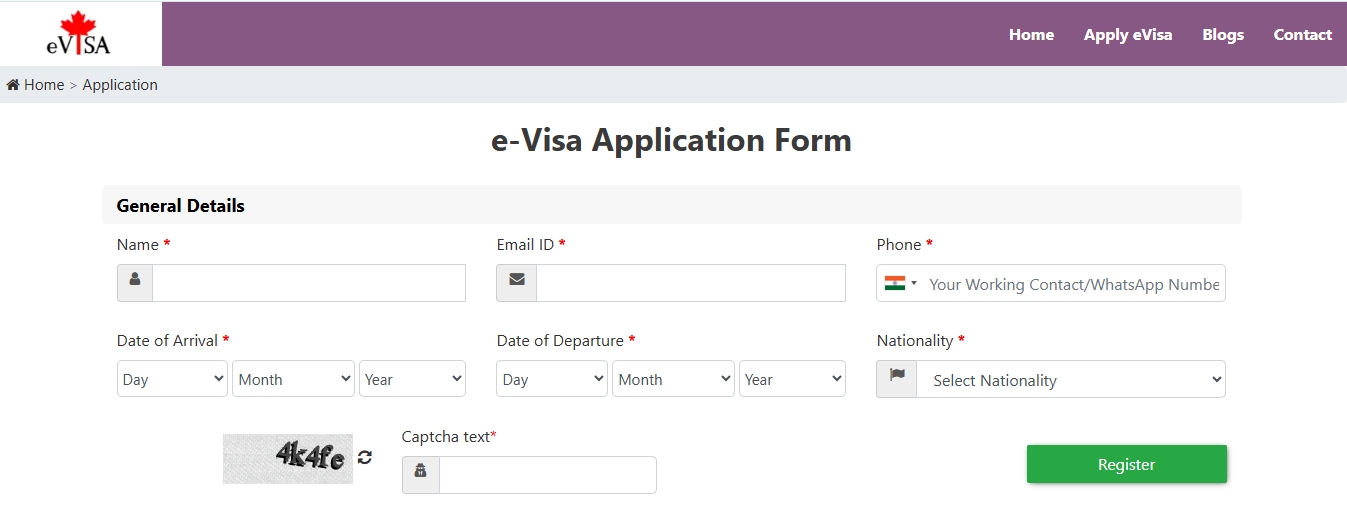
Task: Click the icon beside Captcha text field
Action: (420, 475)
